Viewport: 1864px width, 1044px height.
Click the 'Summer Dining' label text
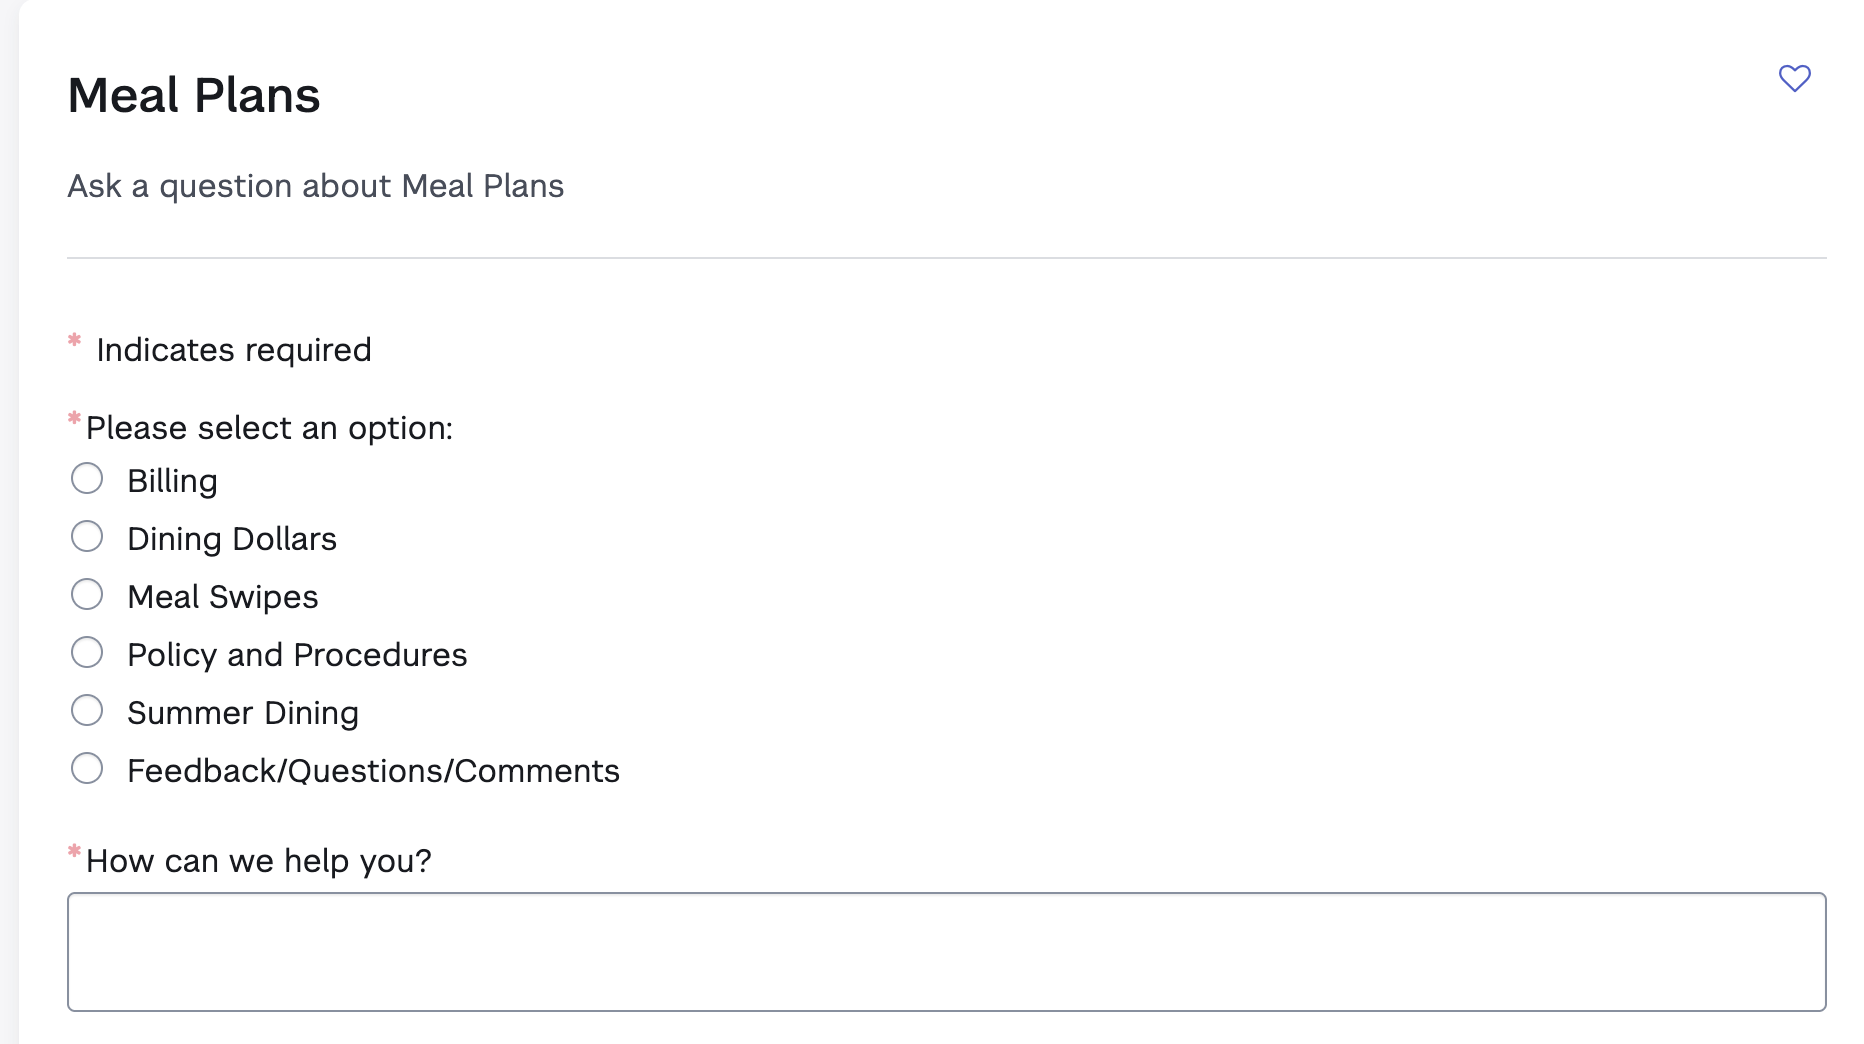[243, 713]
